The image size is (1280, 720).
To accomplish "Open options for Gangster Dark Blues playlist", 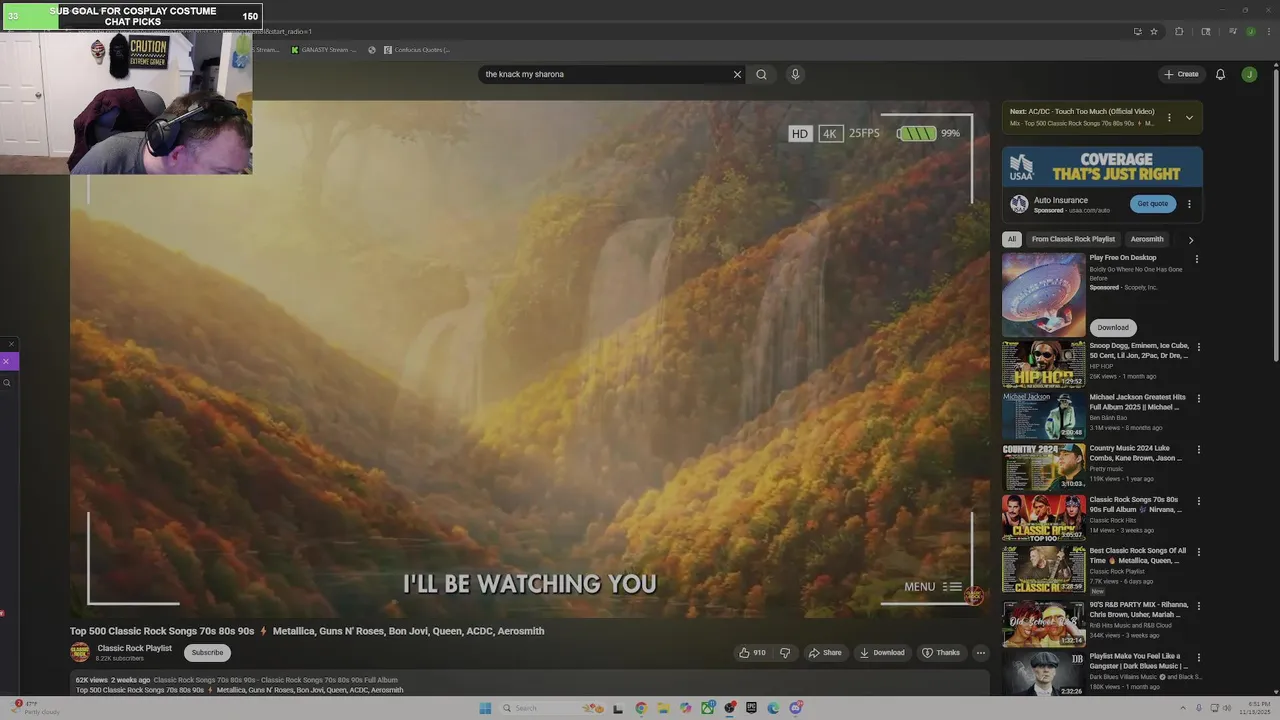I will point(1198,657).
